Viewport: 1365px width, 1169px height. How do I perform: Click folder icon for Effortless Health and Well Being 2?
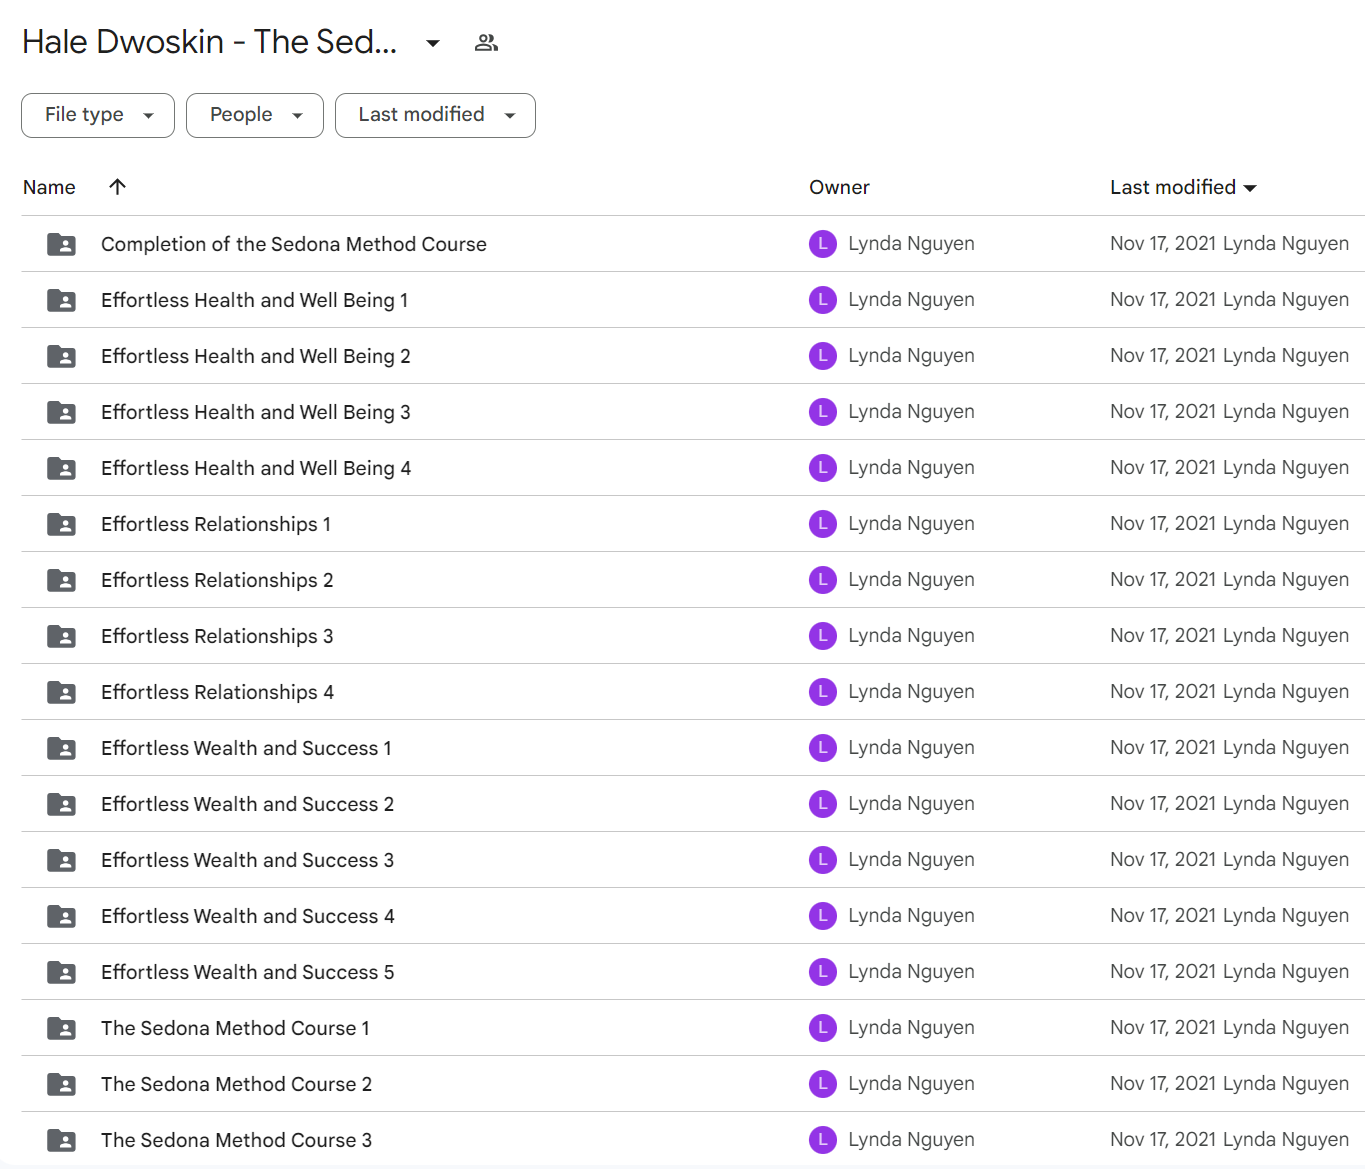pyautogui.click(x=61, y=356)
